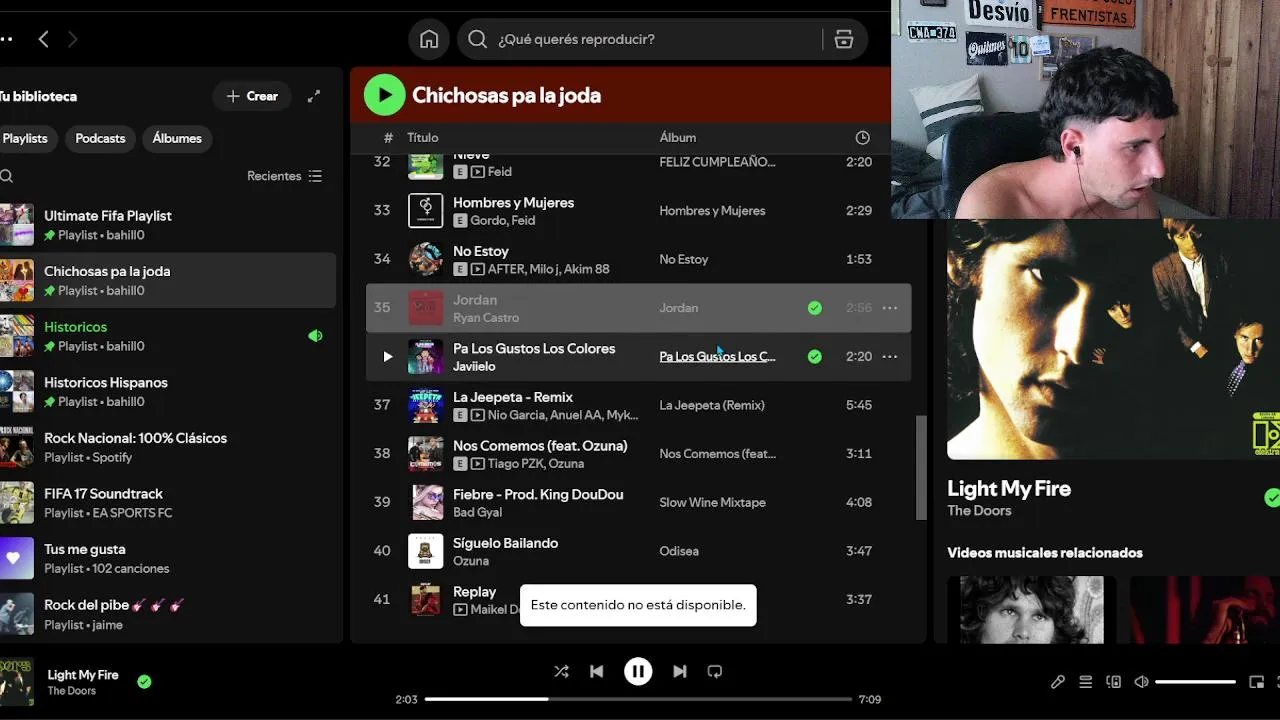Screen dimensions: 1280x720
Task: Toggle saved checkmark in now playing bar
Action: click(x=144, y=682)
